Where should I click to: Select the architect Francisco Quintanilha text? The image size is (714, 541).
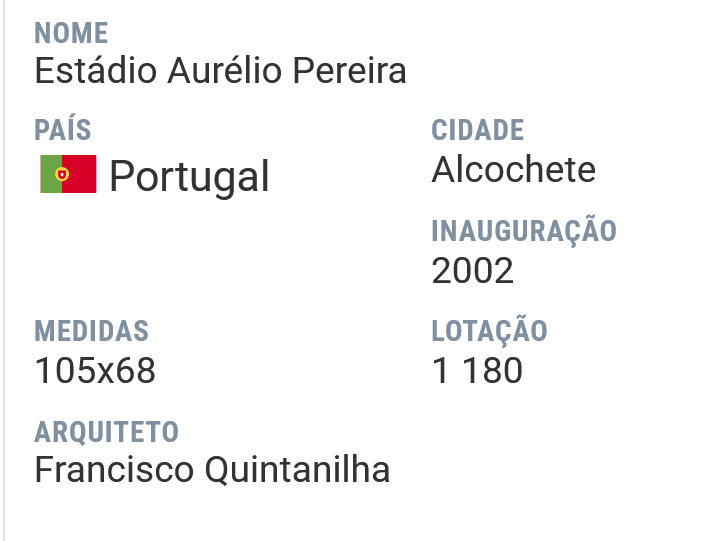212,470
